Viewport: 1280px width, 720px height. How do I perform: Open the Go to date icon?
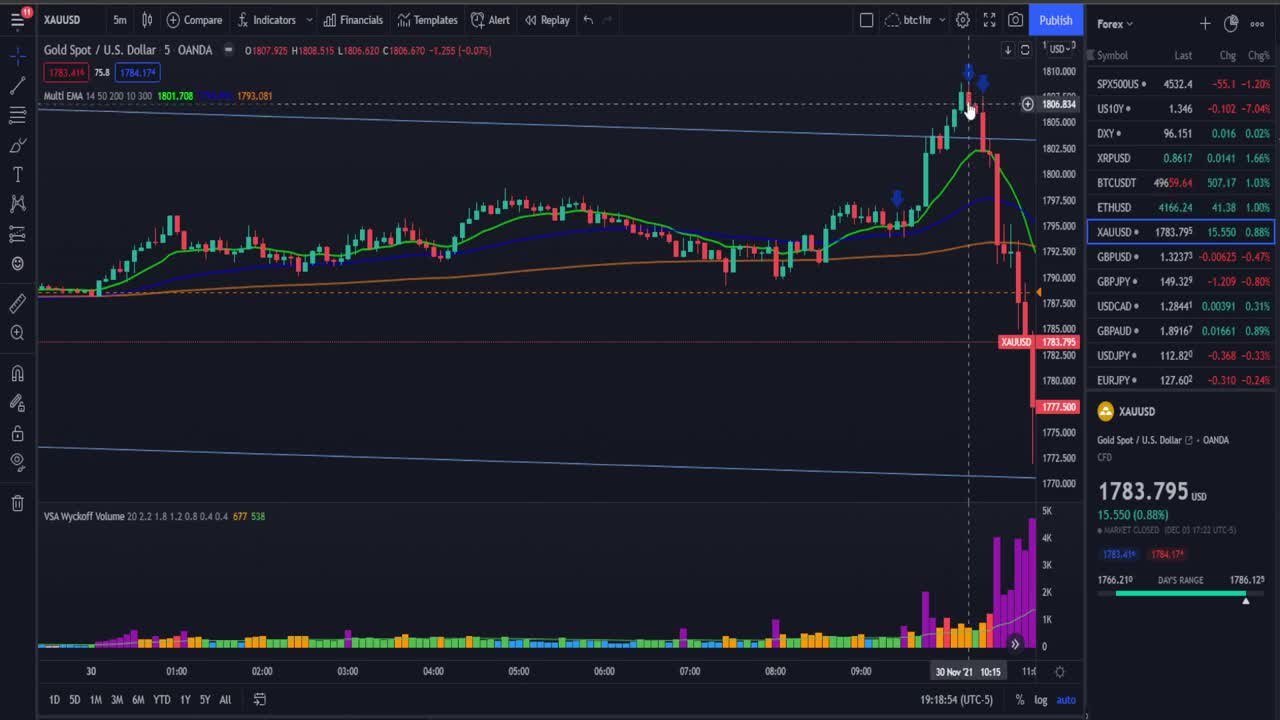[x=259, y=700]
